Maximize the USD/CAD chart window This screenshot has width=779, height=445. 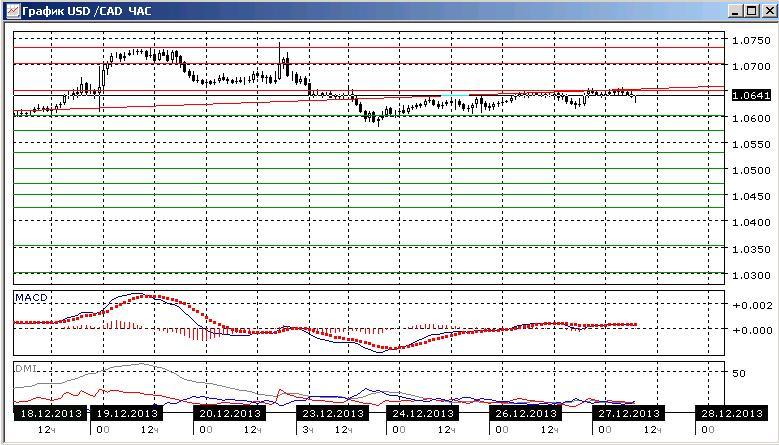coord(751,10)
